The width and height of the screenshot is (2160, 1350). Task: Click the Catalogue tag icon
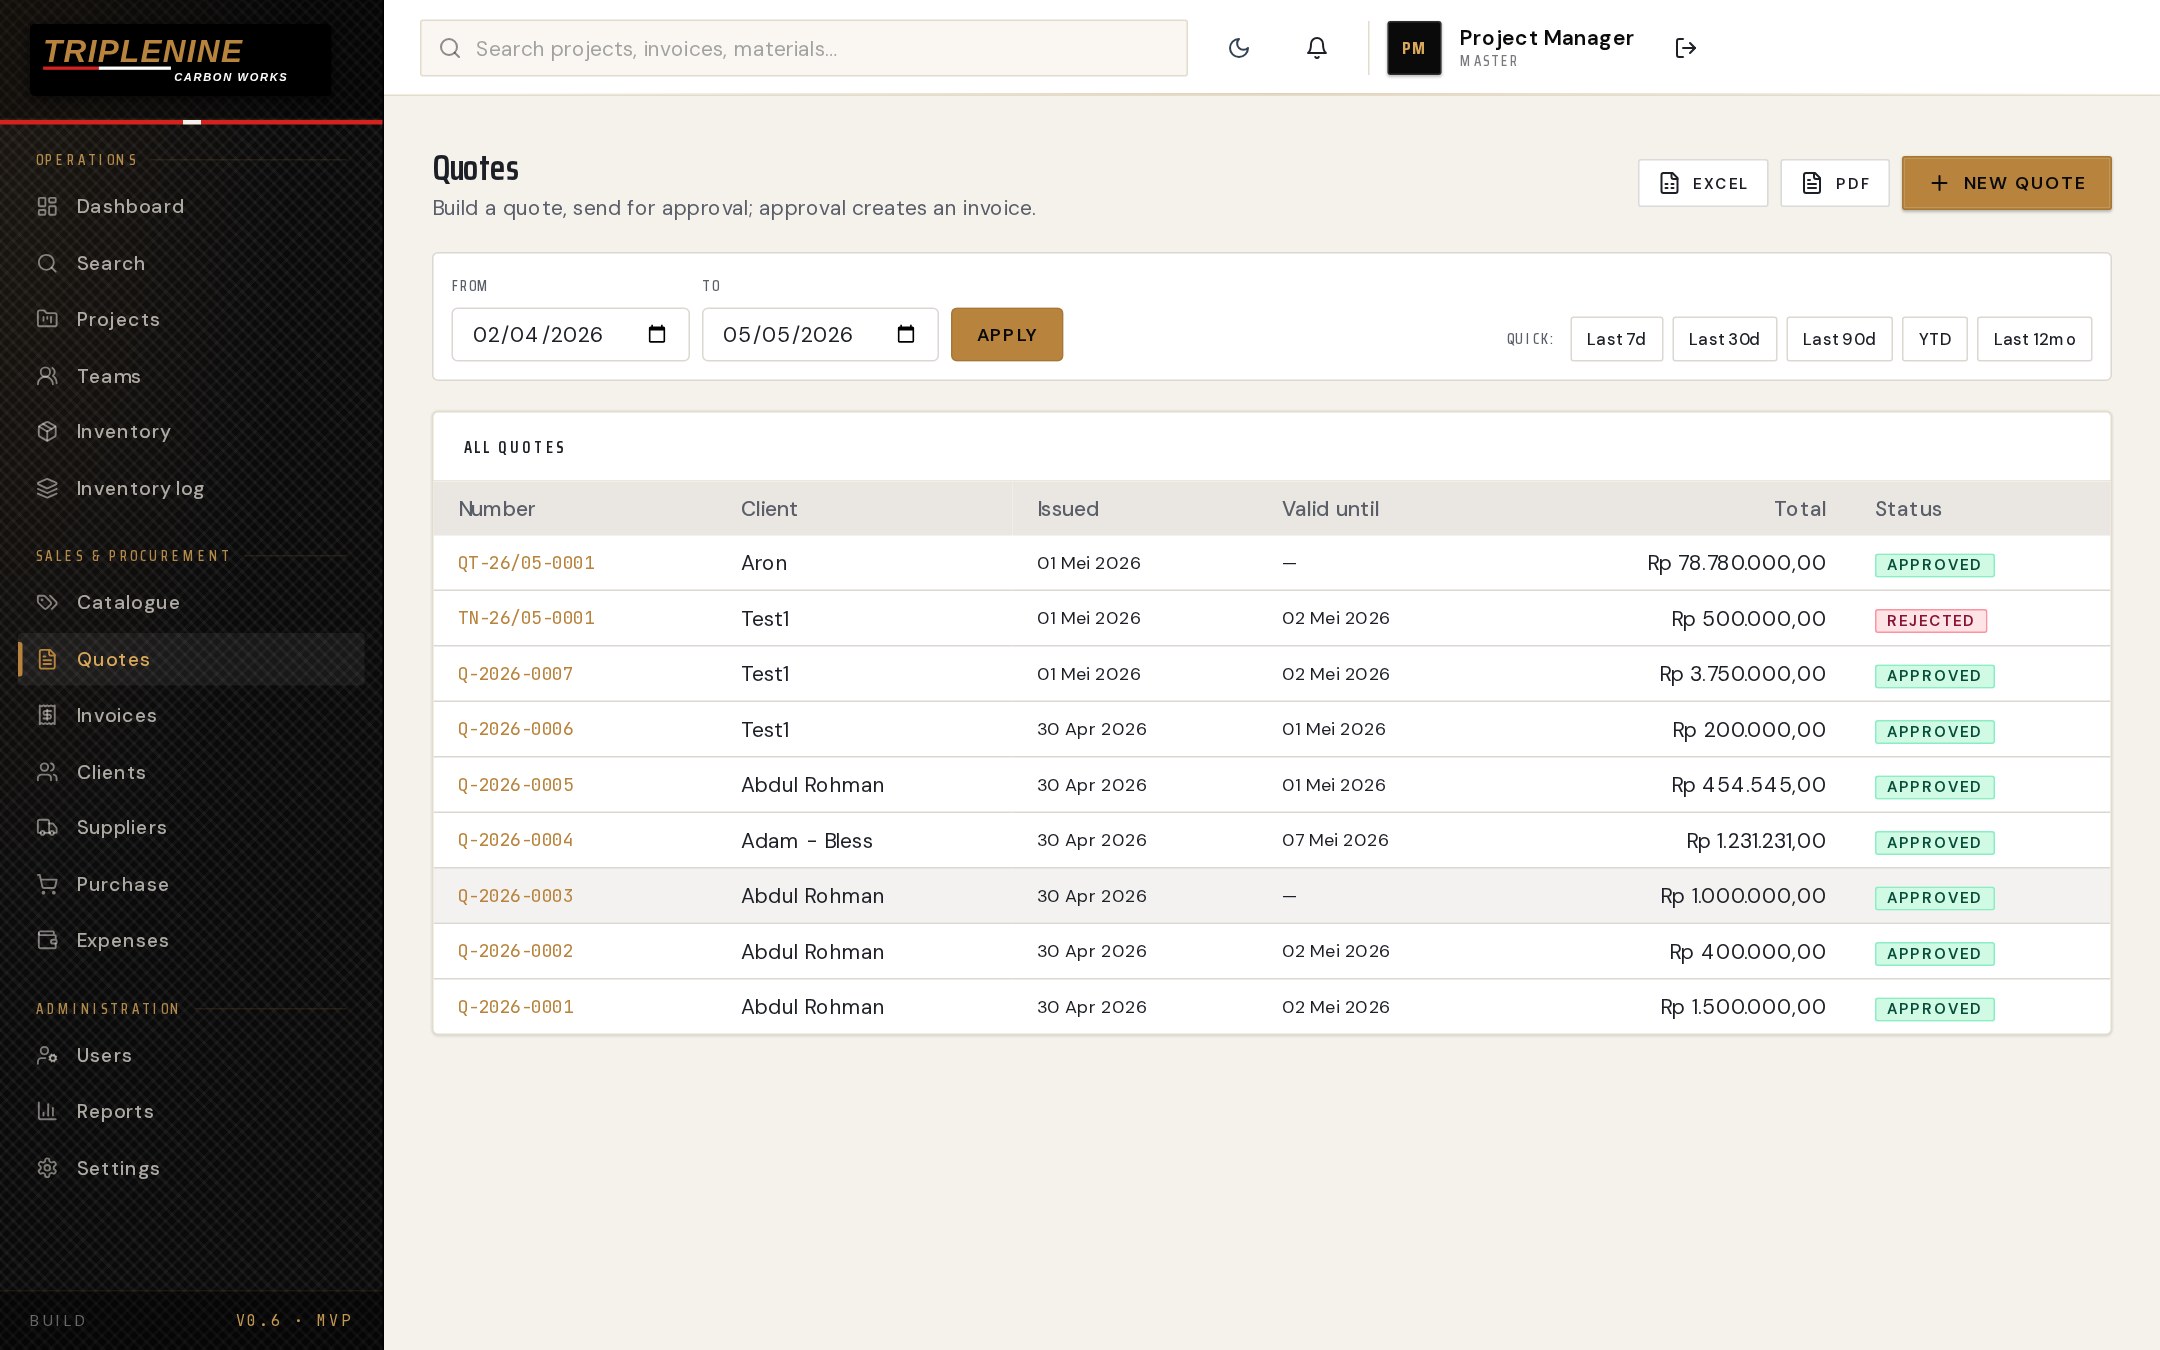pyautogui.click(x=47, y=602)
